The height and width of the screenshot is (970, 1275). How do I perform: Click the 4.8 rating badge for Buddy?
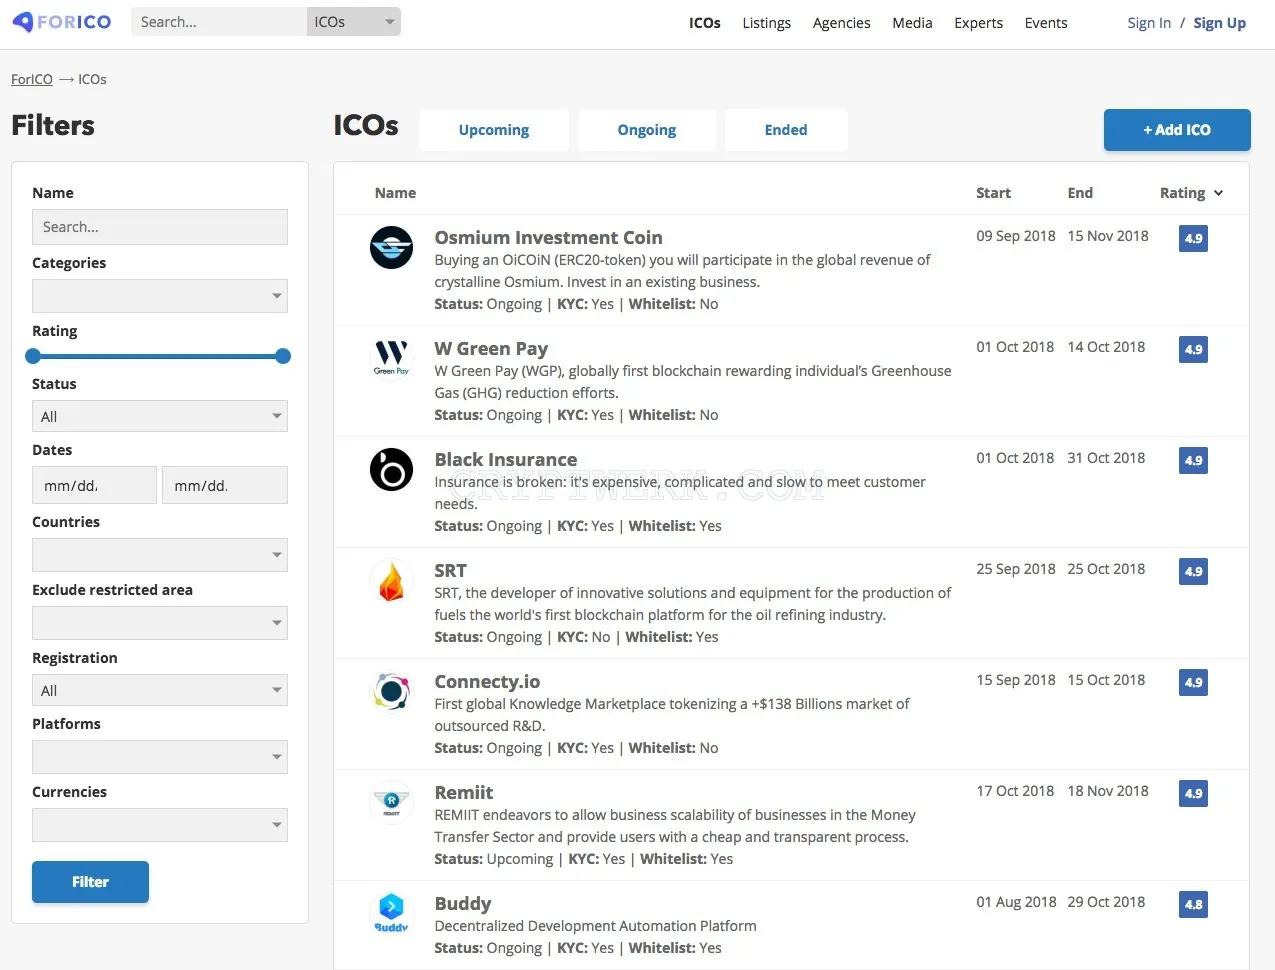click(1193, 904)
